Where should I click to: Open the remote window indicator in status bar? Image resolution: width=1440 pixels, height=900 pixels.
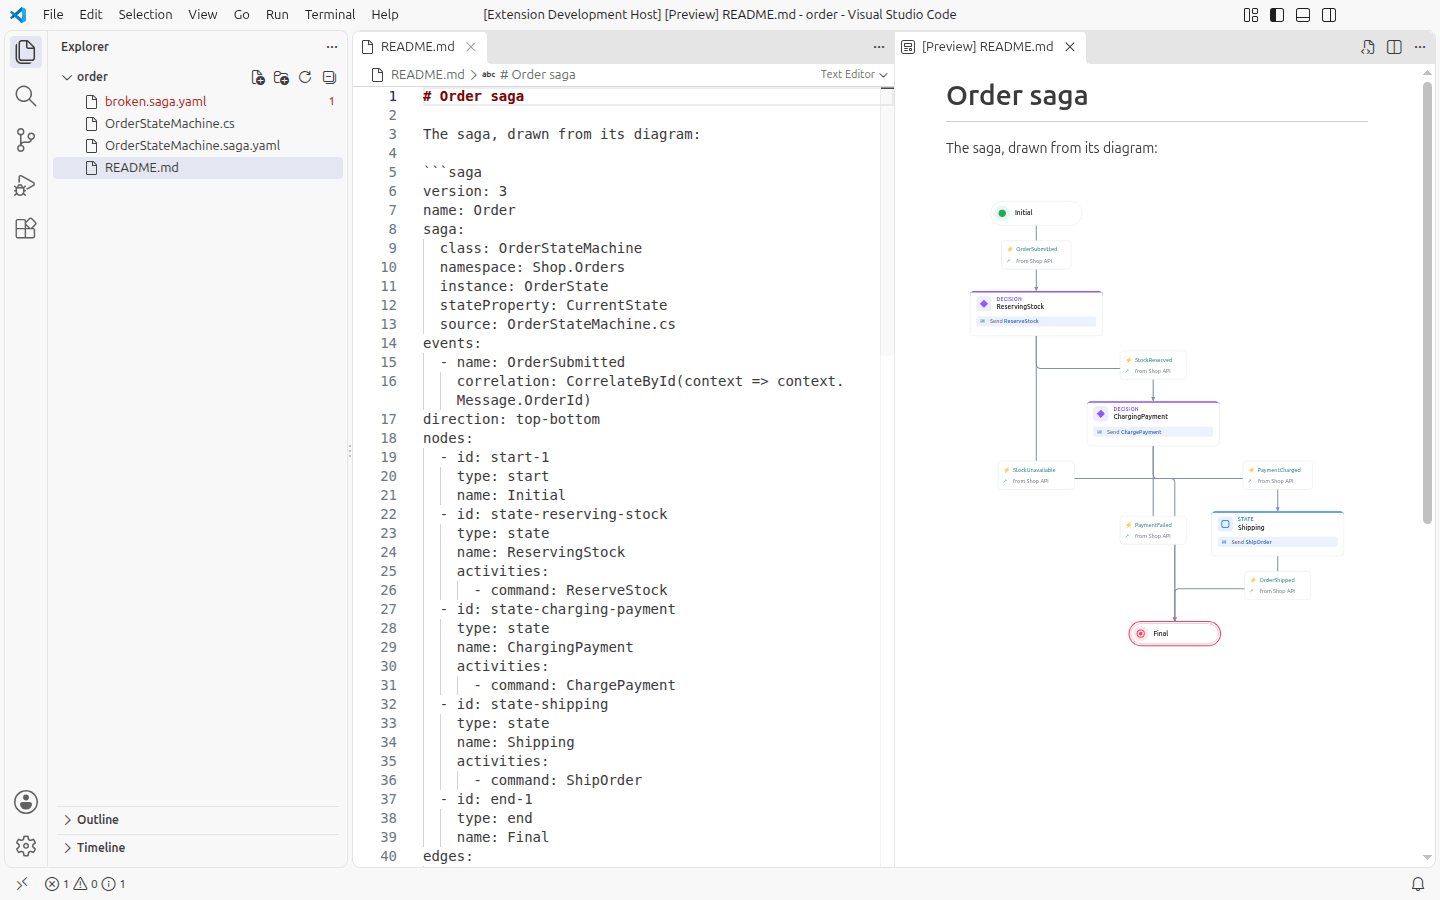pyautogui.click(x=22, y=884)
